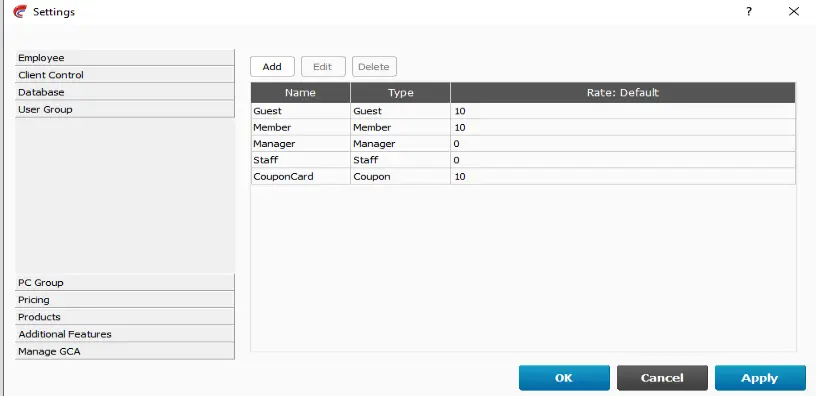The image size is (816, 396).
Task: Click the Guest type cell
Action: (x=401, y=111)
